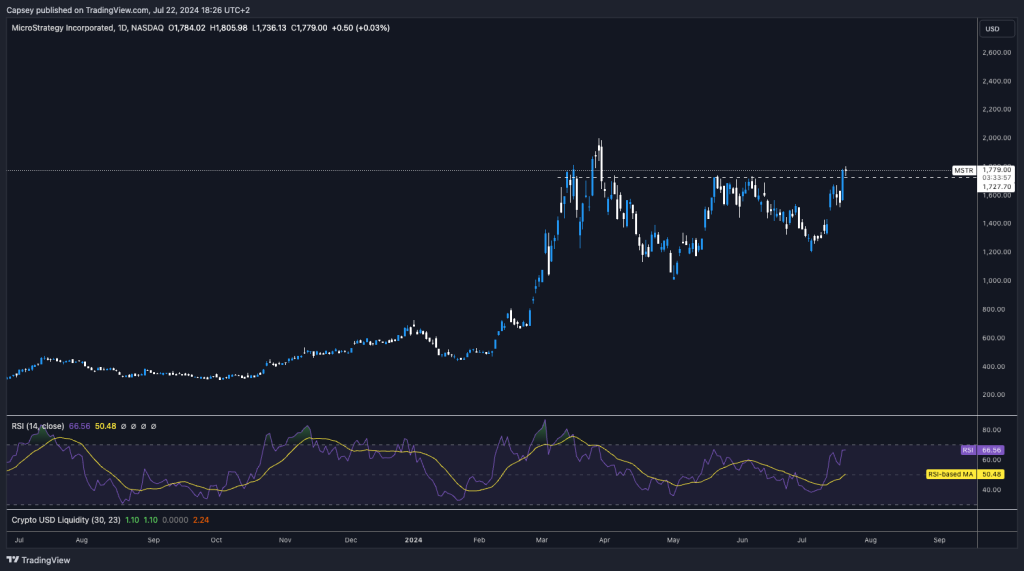Click the MSTR symbol price tag

coord(963,170)
